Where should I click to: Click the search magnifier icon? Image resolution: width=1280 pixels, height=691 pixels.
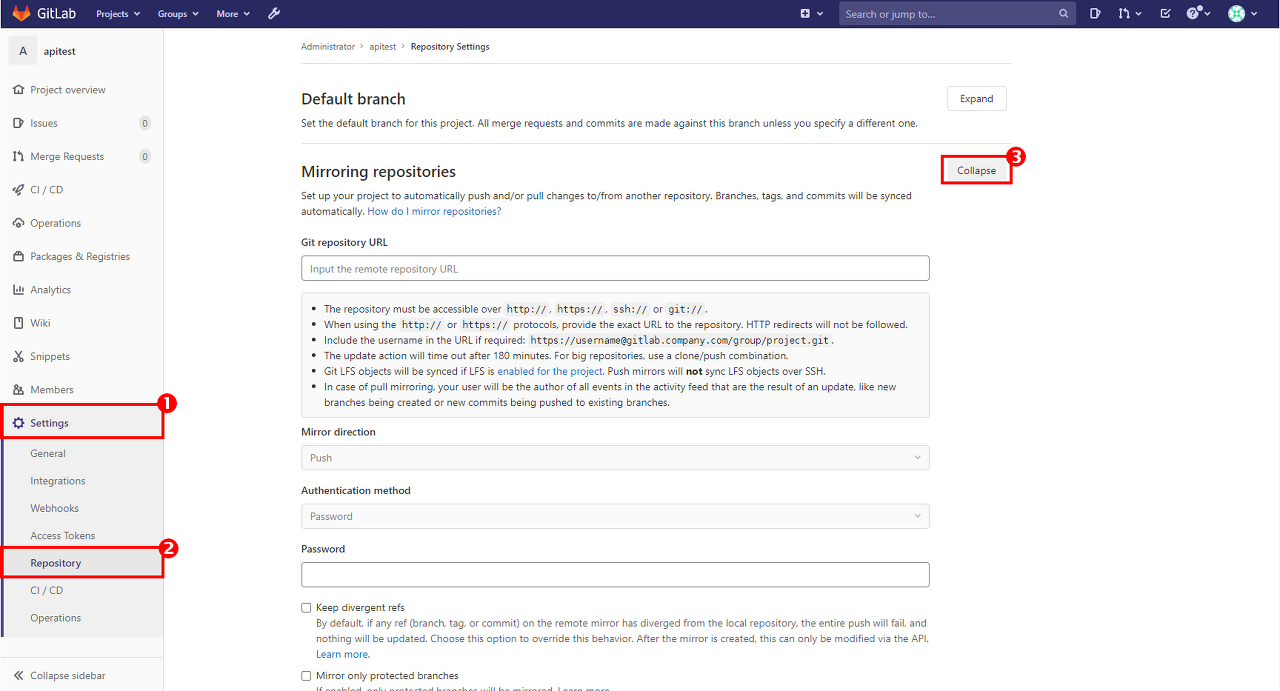tap(1062, 13)
